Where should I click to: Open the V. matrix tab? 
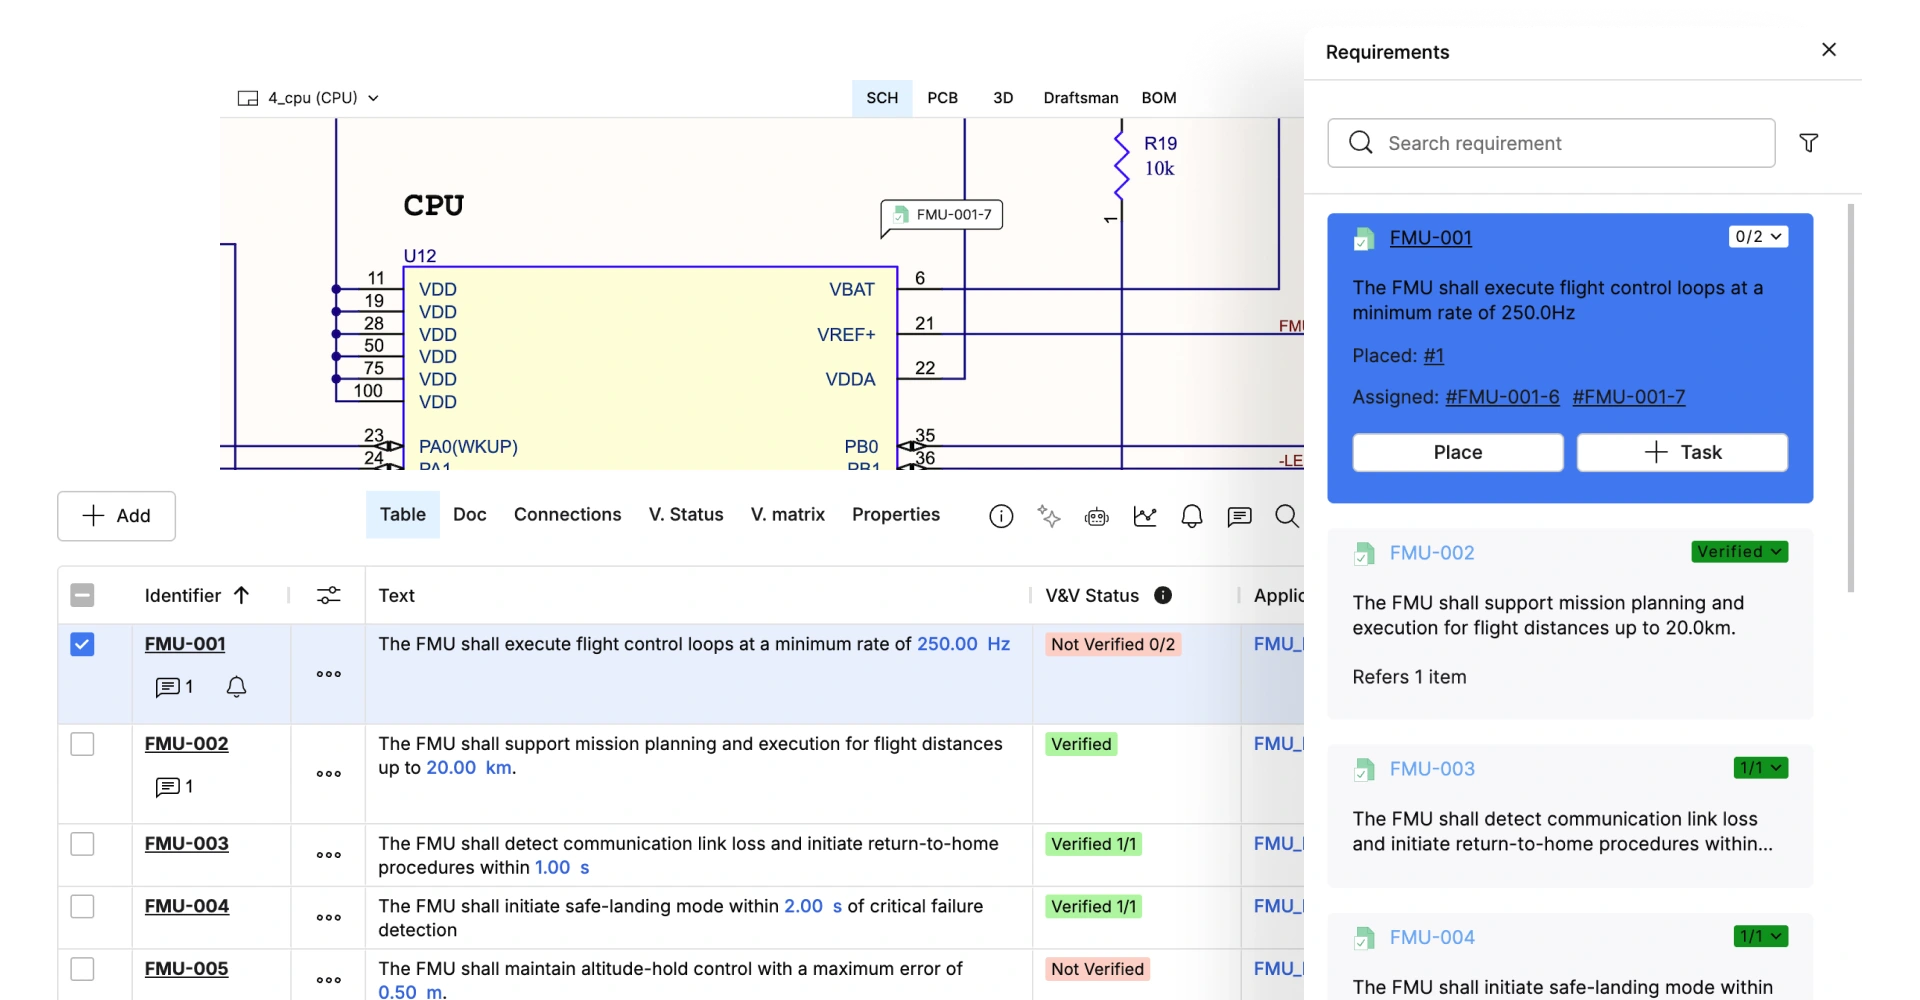(788, 514)
